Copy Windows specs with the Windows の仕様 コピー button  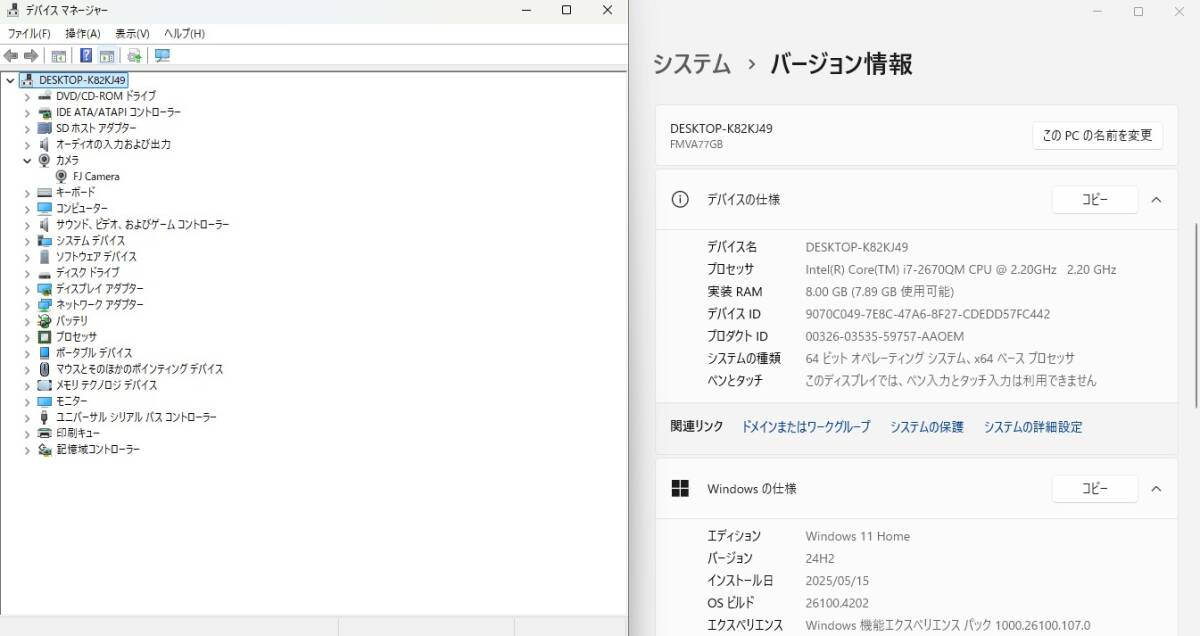click(x=1095, y=489)
